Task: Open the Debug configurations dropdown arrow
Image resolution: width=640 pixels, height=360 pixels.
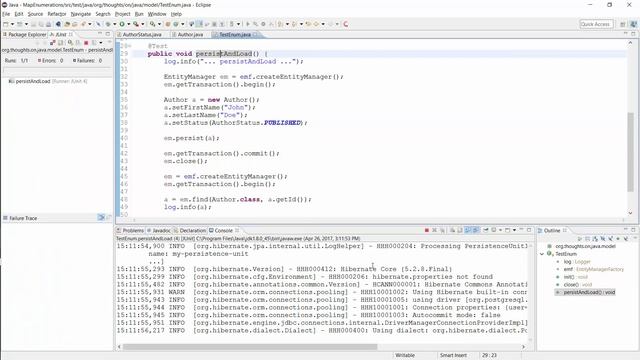Action: click(x=115, y=24)
